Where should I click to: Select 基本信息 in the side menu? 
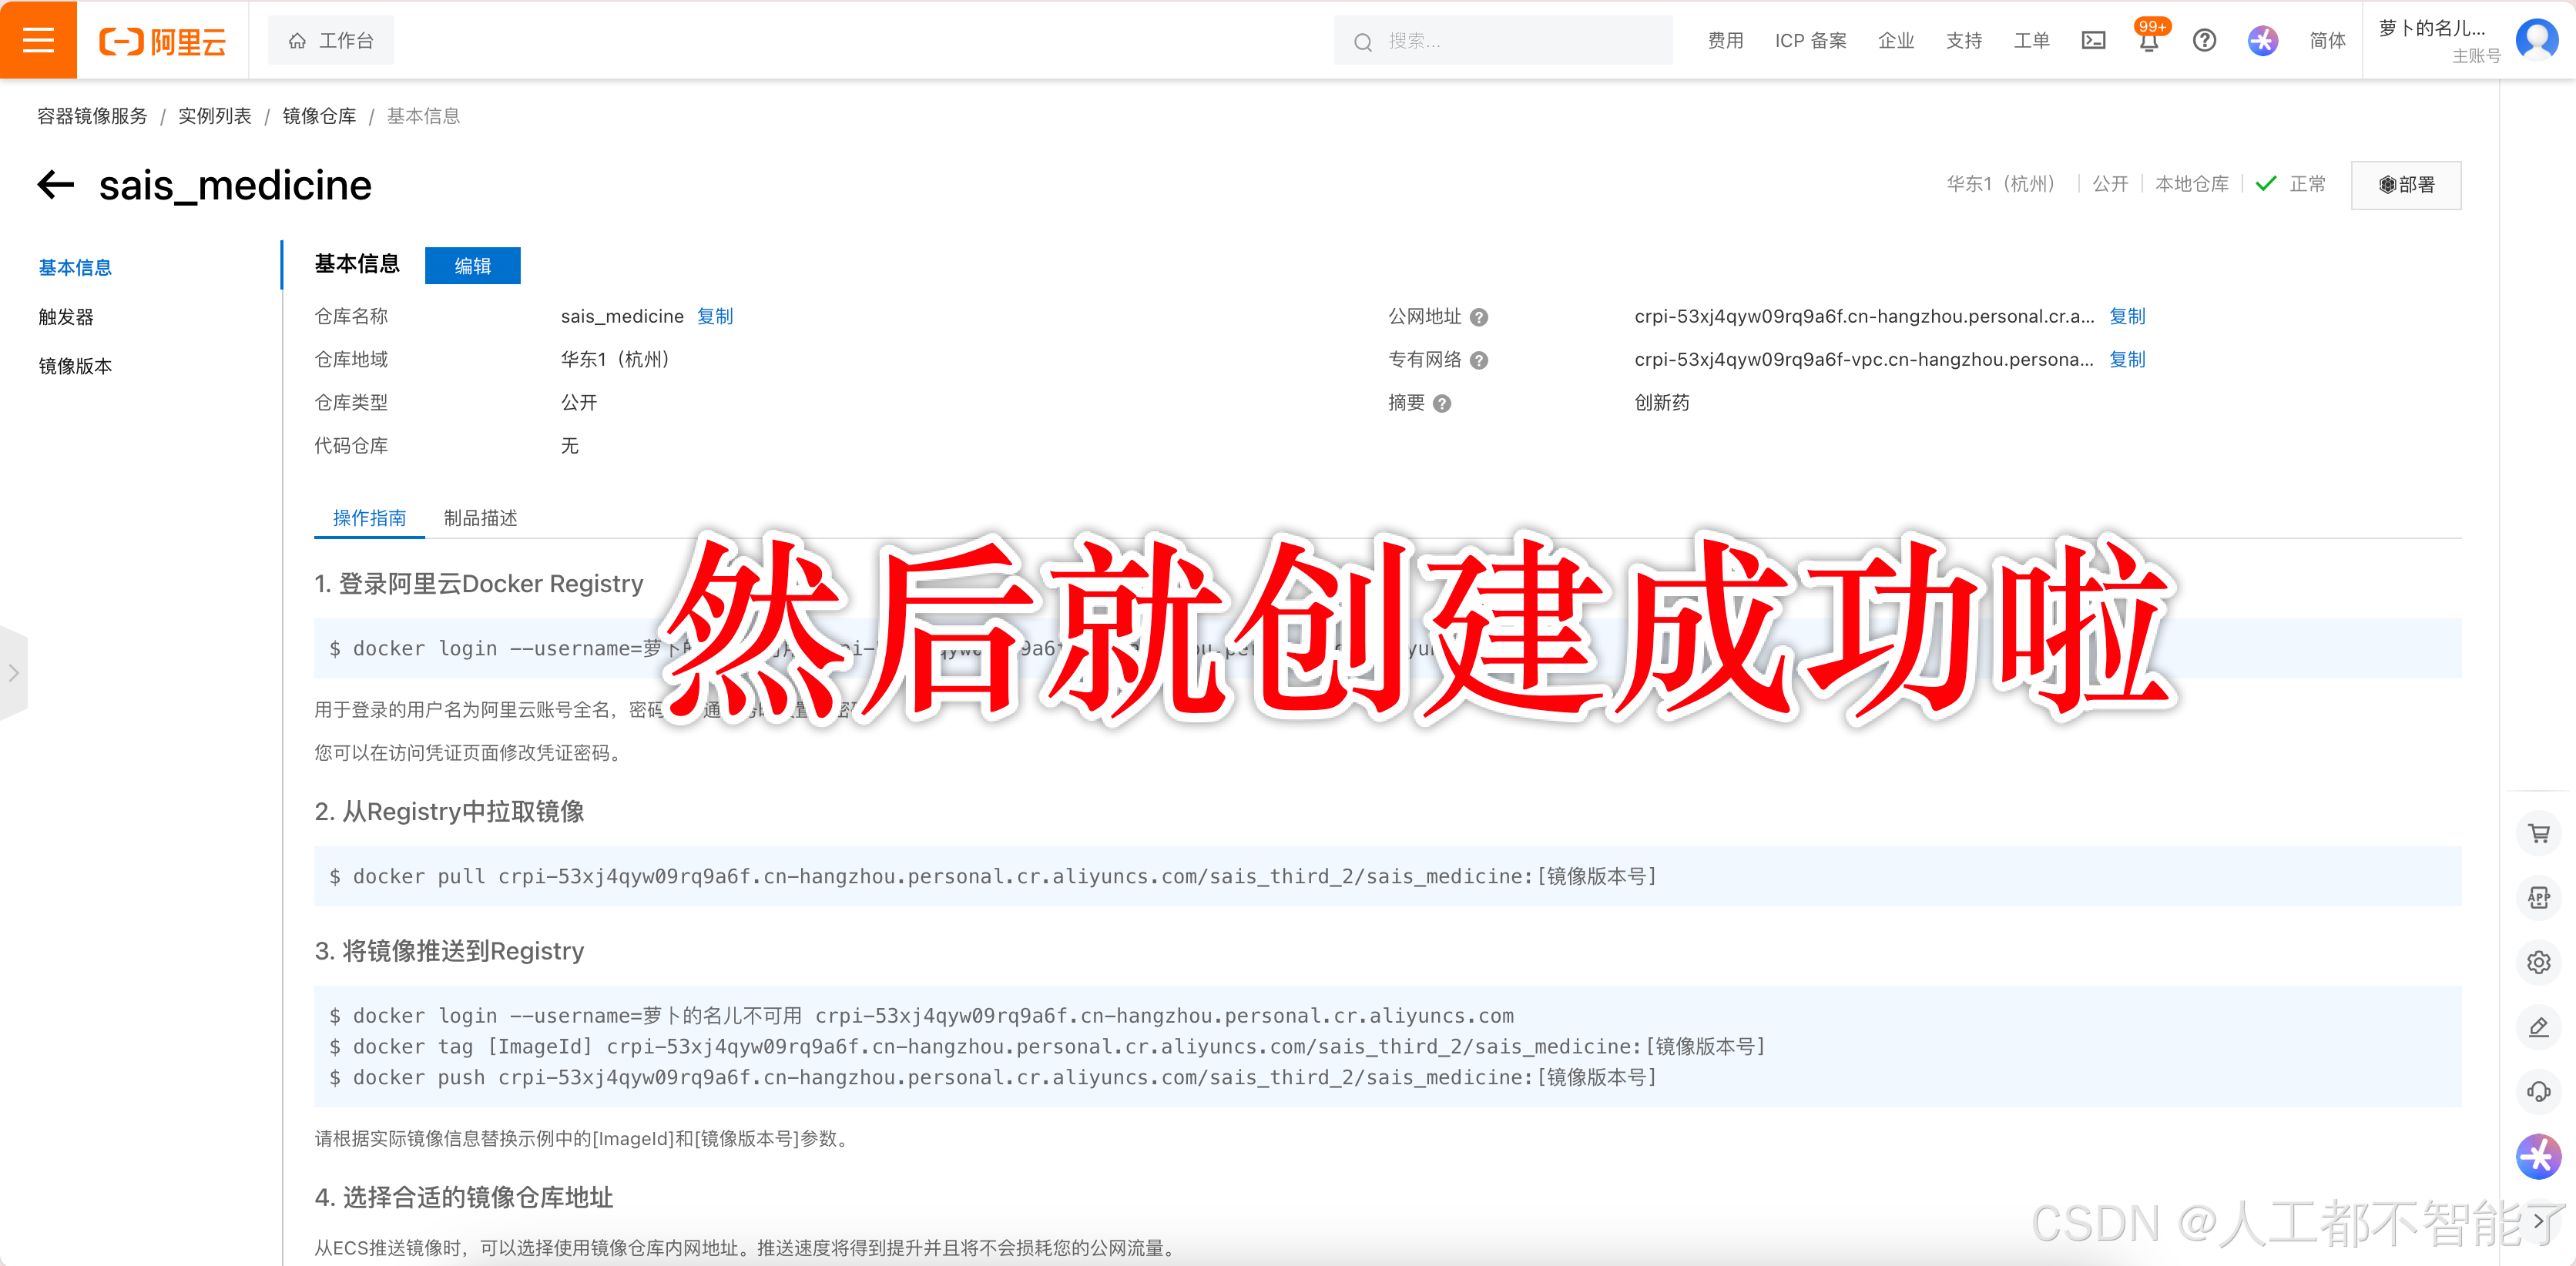pyautogui.click(x=75, y=268)
